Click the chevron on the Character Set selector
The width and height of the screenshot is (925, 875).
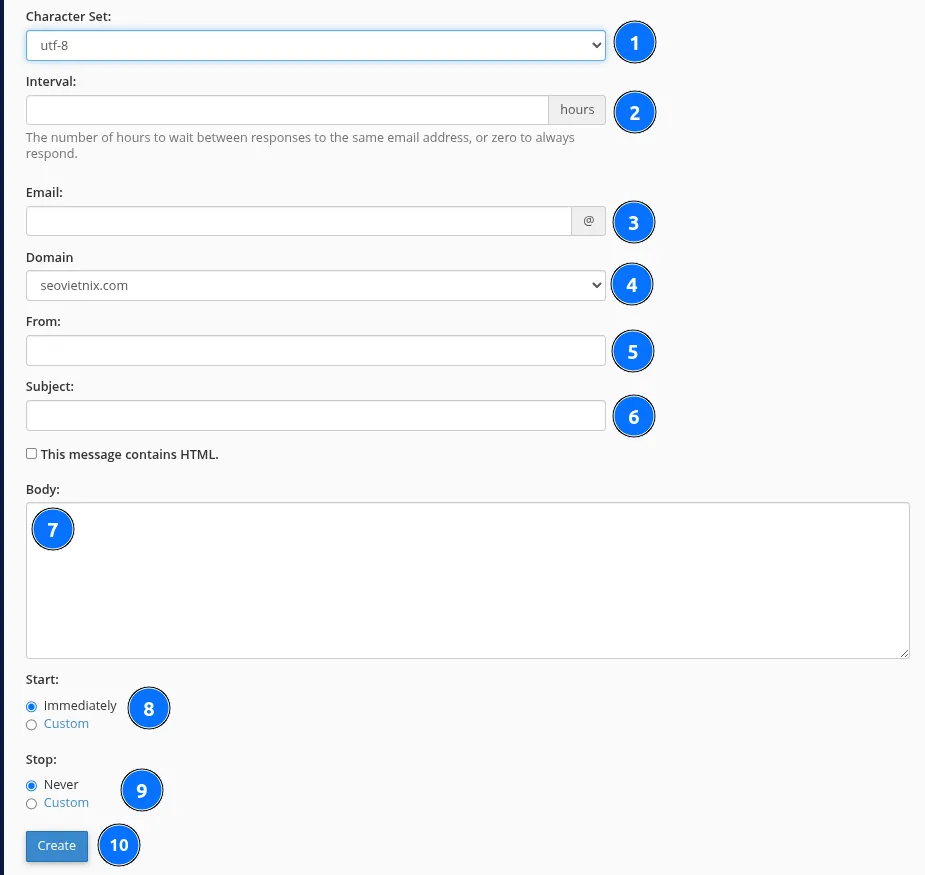[596, 45]
